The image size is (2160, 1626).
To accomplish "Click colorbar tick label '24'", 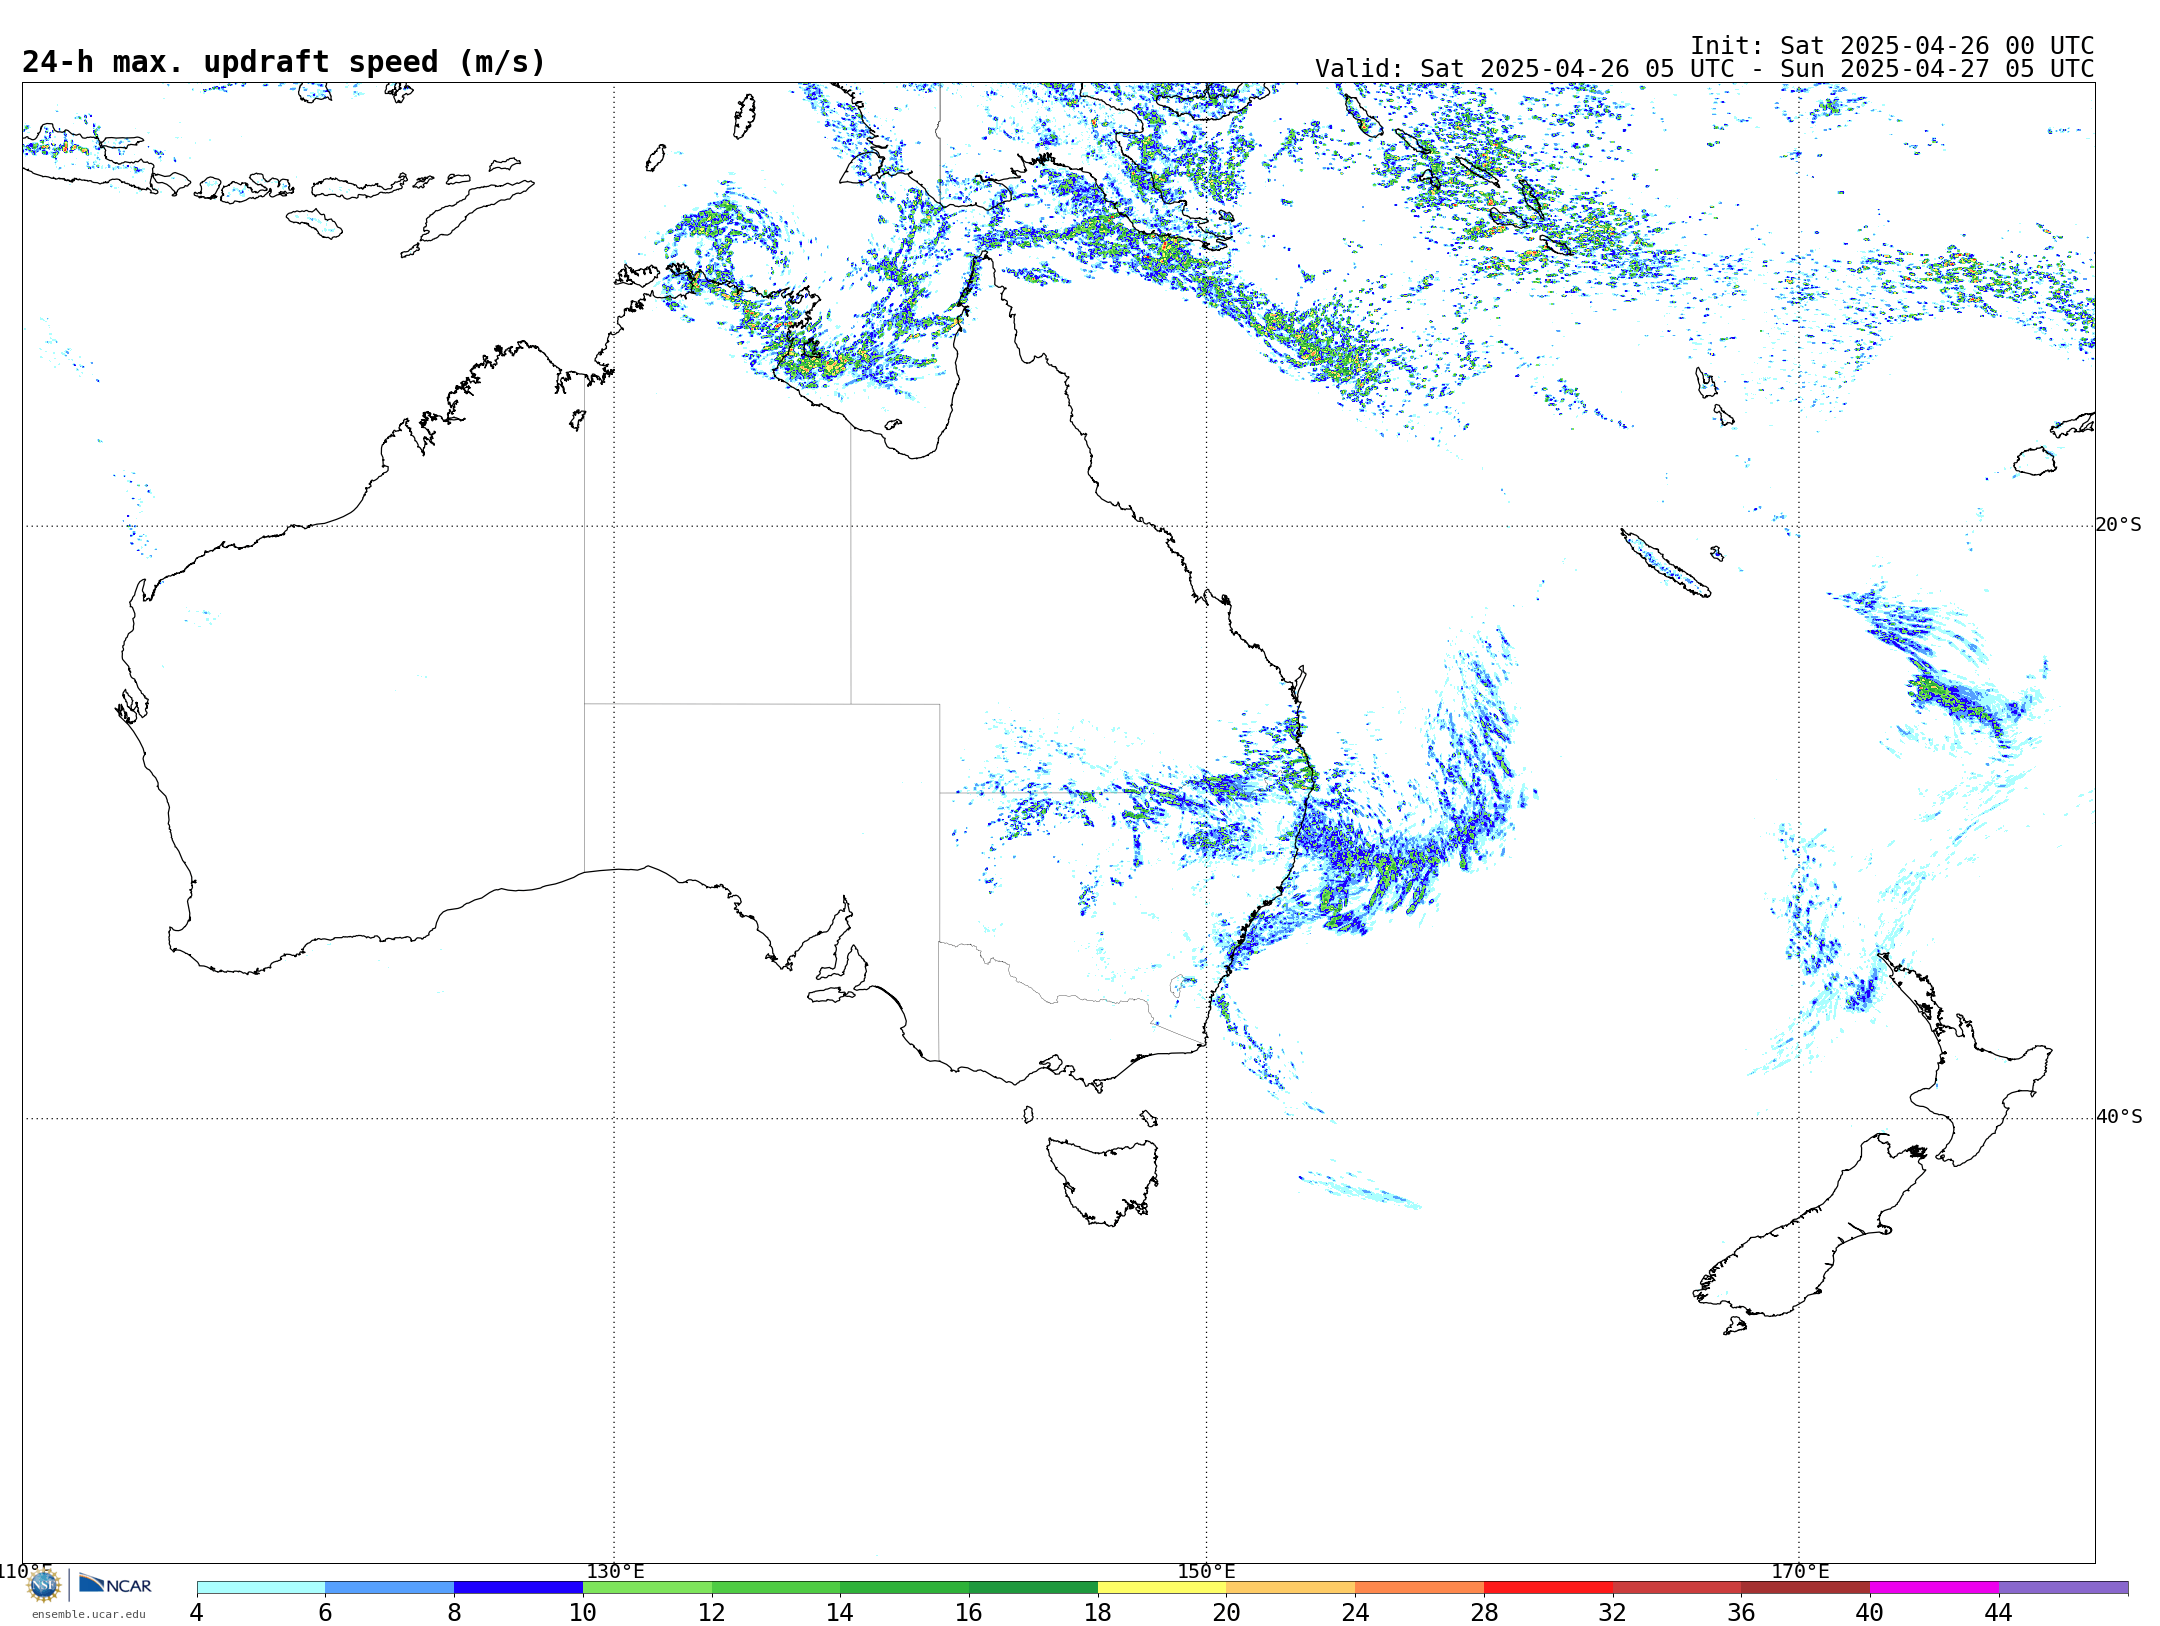I will [x=1355, y=1613].
